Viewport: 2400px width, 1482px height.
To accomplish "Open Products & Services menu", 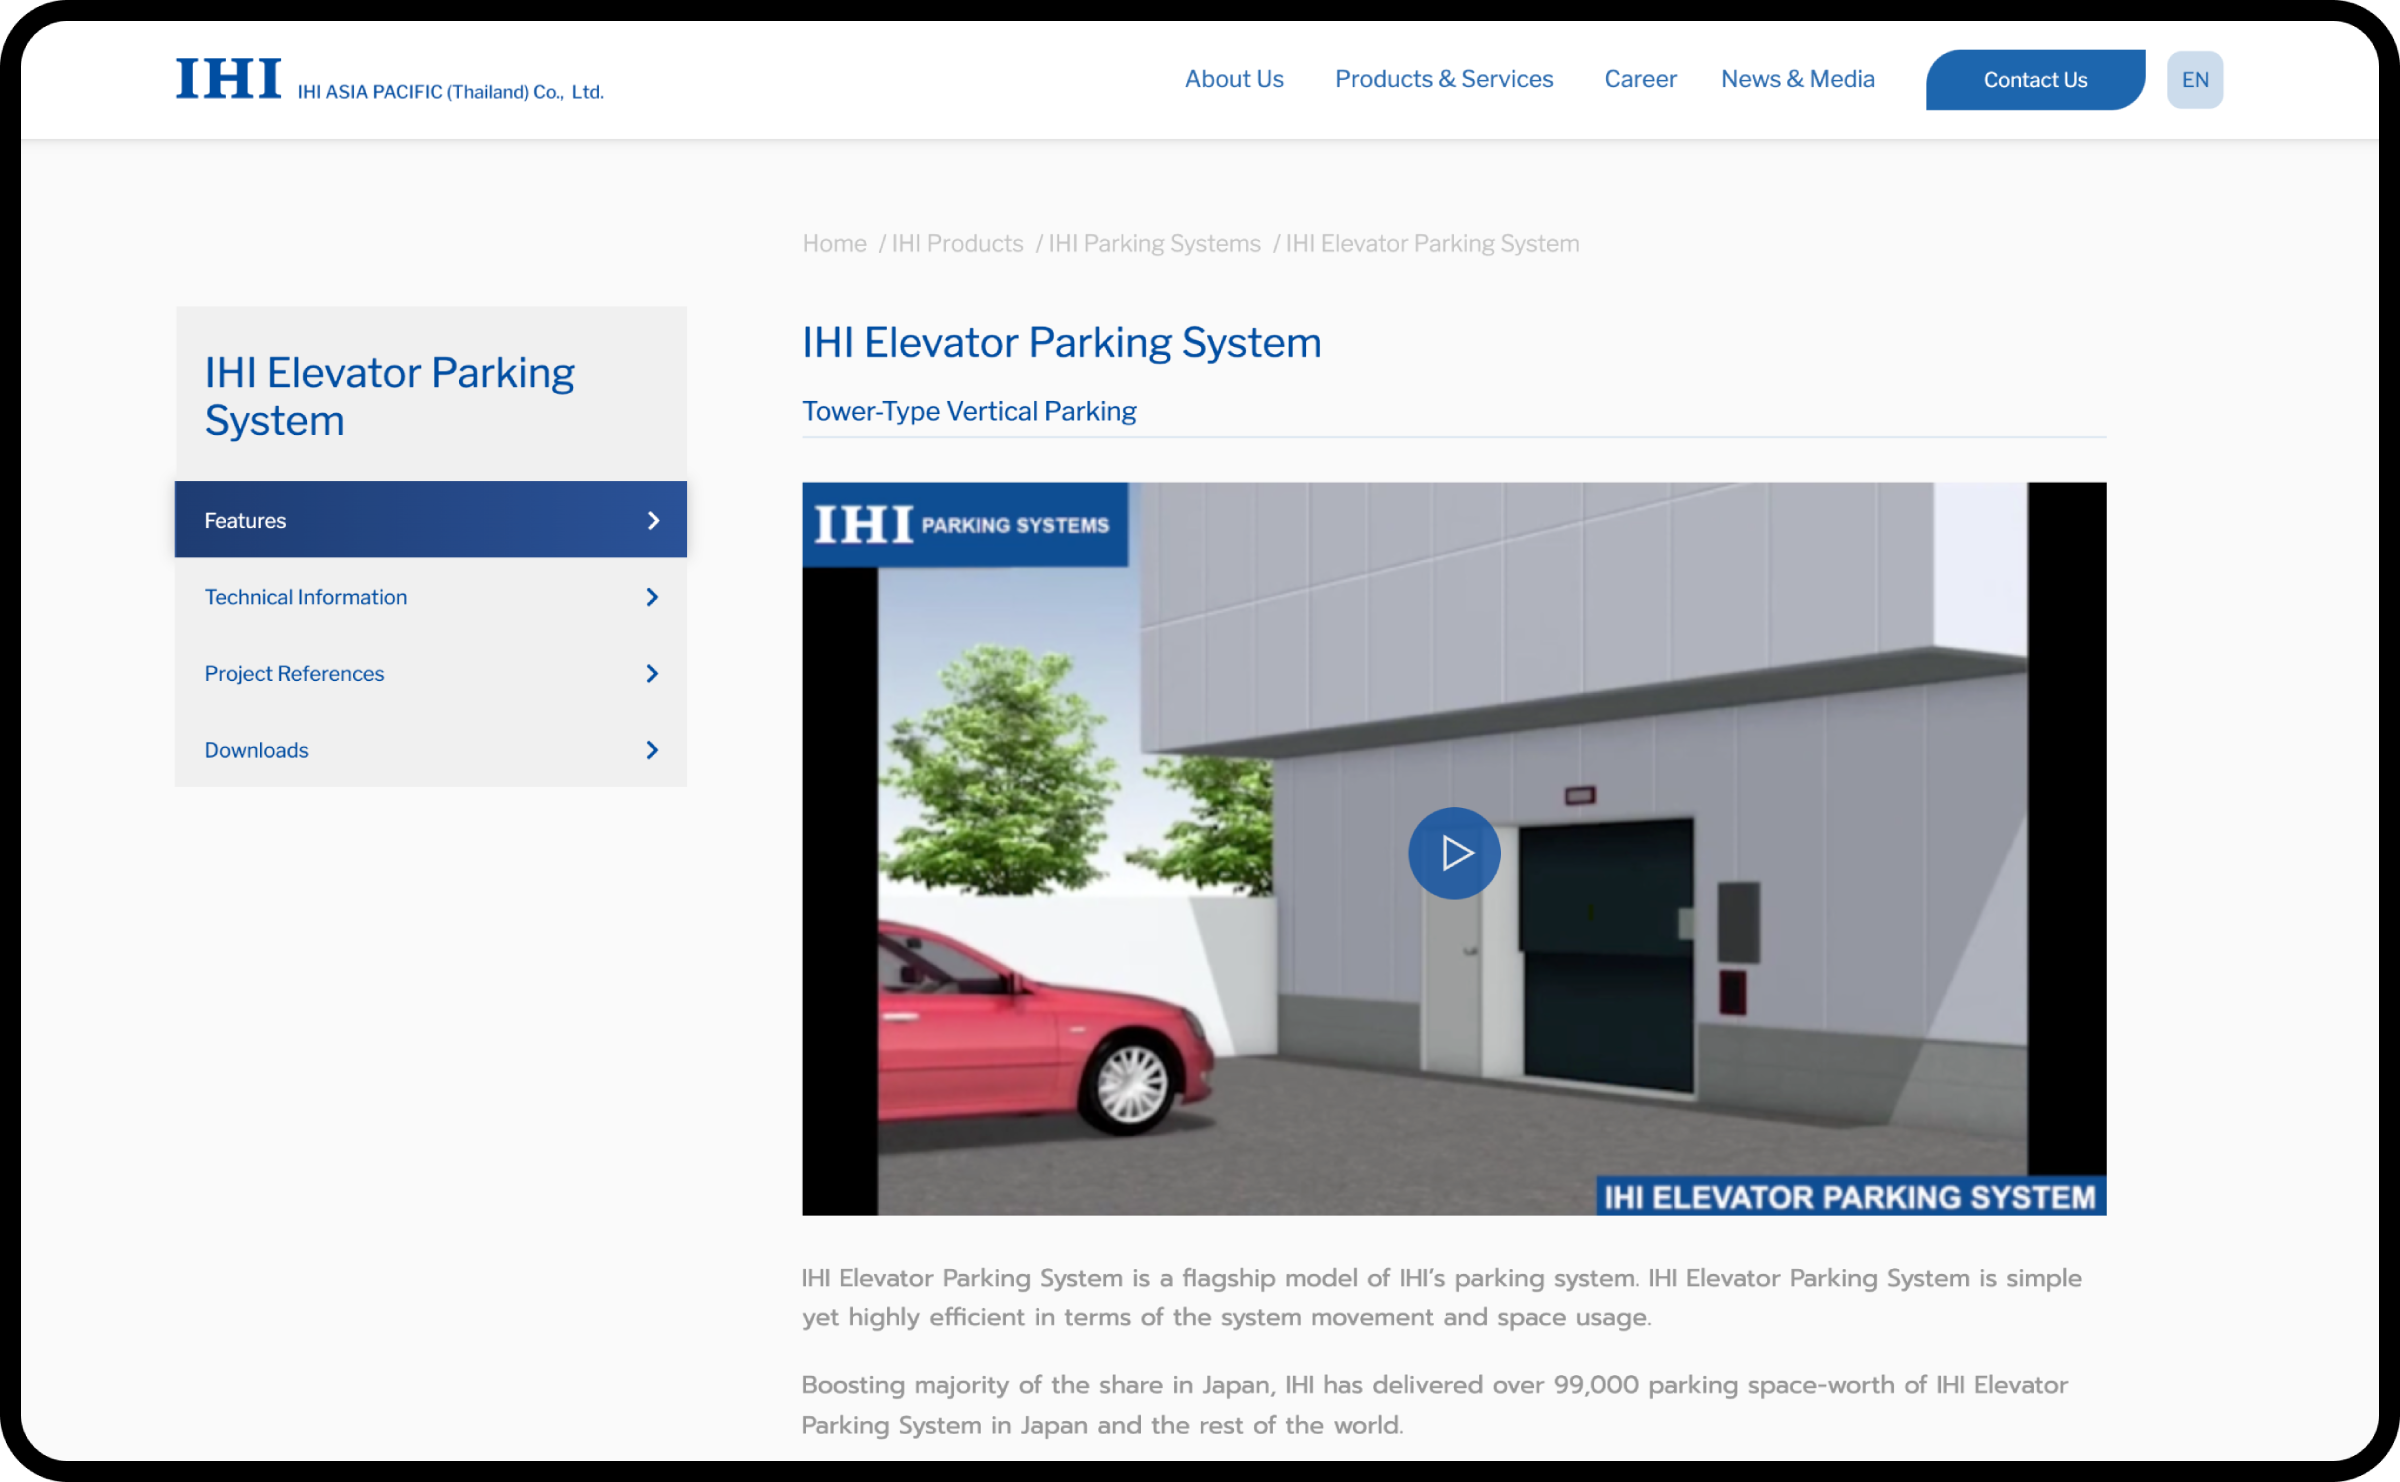I will pyautogui.click(x=1443, y=79).
